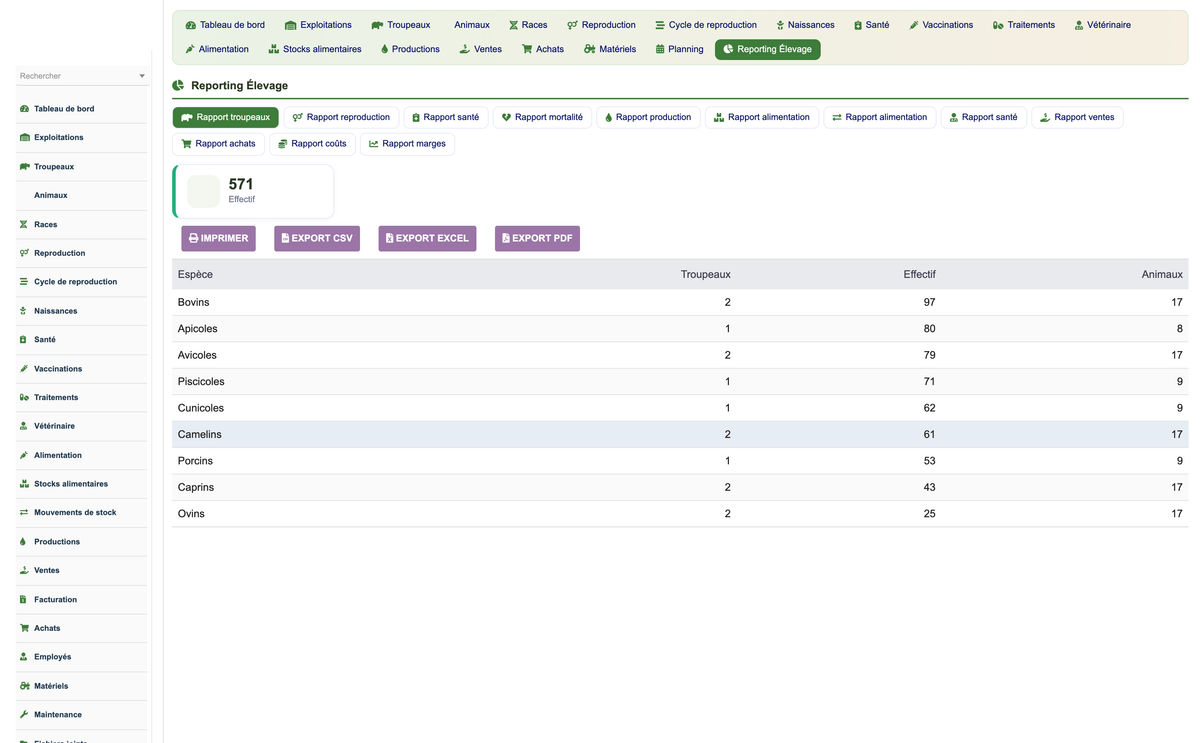Screen dimensions: 1200x743
Task: Click the Planning calendar icon in the top navigation
Action: tap(660, 49)
